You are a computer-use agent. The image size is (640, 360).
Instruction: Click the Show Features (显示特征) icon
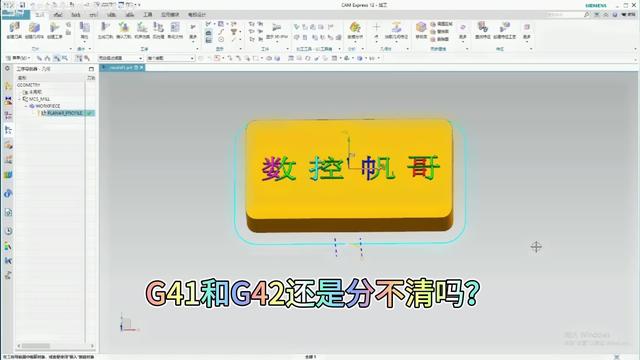[482, 28]
